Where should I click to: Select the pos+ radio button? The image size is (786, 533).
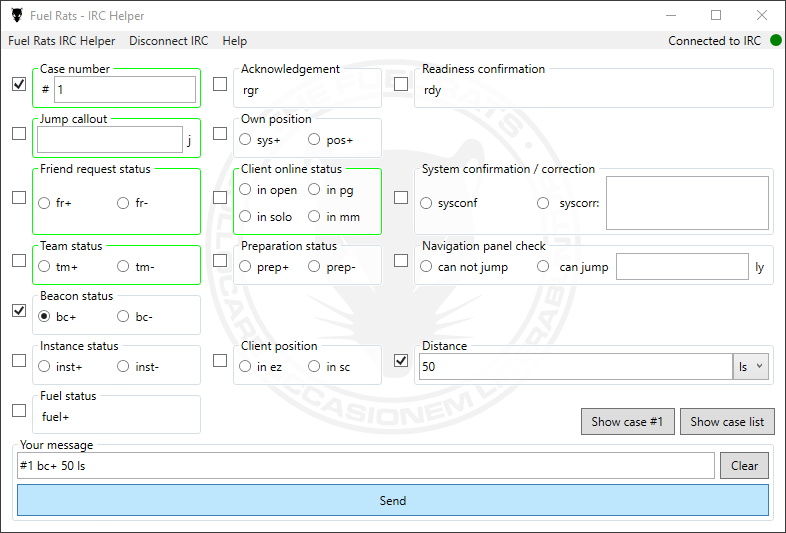(x=314, y=139)
